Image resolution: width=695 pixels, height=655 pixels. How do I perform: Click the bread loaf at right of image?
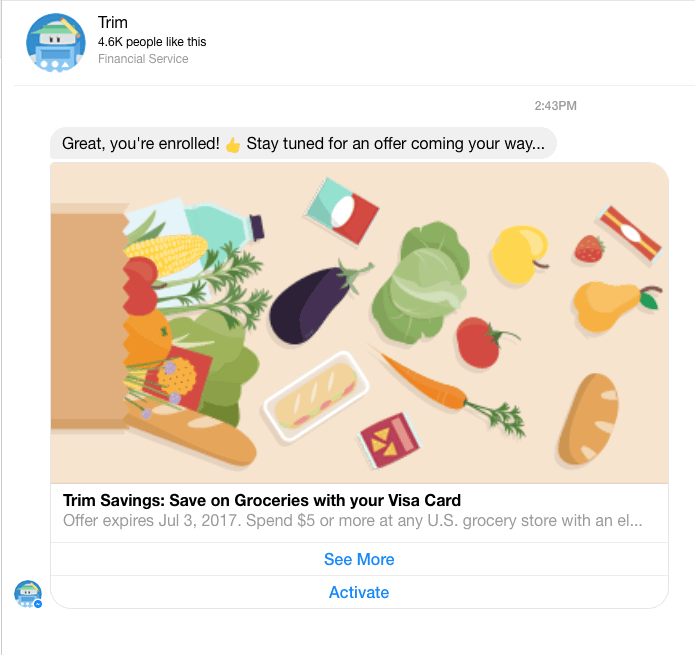588,419
